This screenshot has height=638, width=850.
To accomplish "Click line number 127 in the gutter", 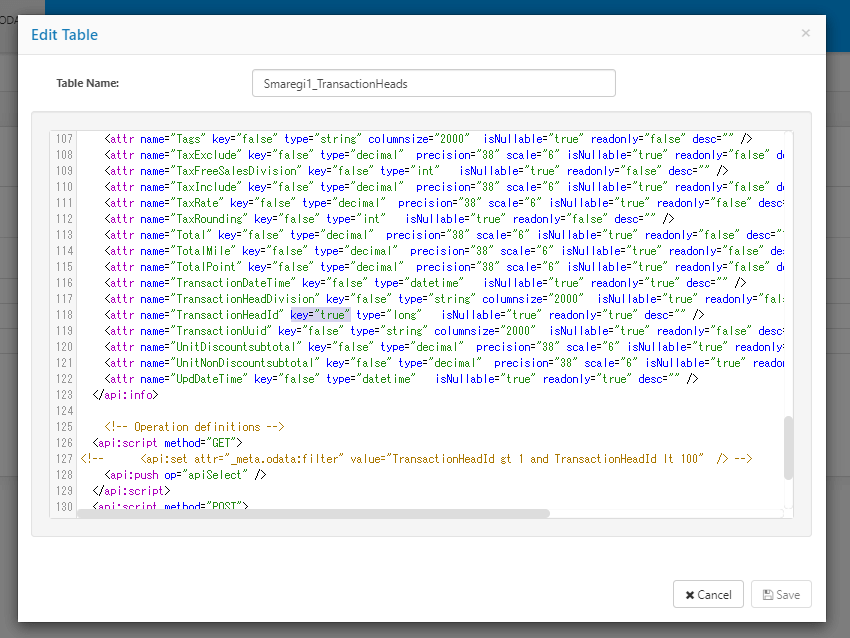I will click(65, 459).
